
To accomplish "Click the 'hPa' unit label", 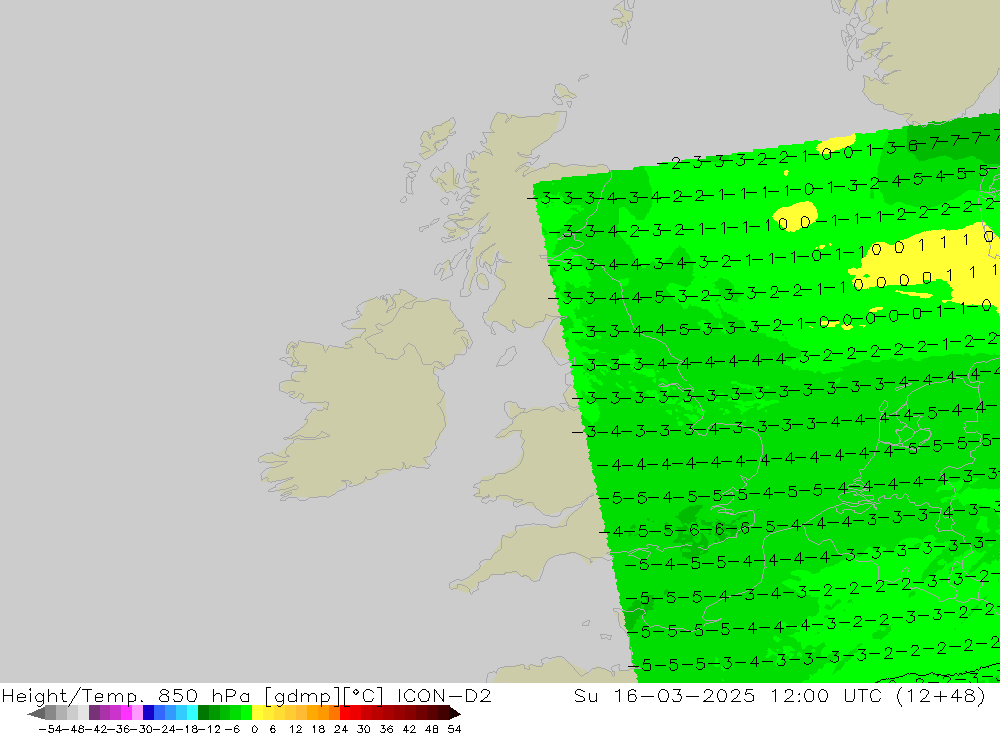I will pyautogui.click(x=231, y=696).
